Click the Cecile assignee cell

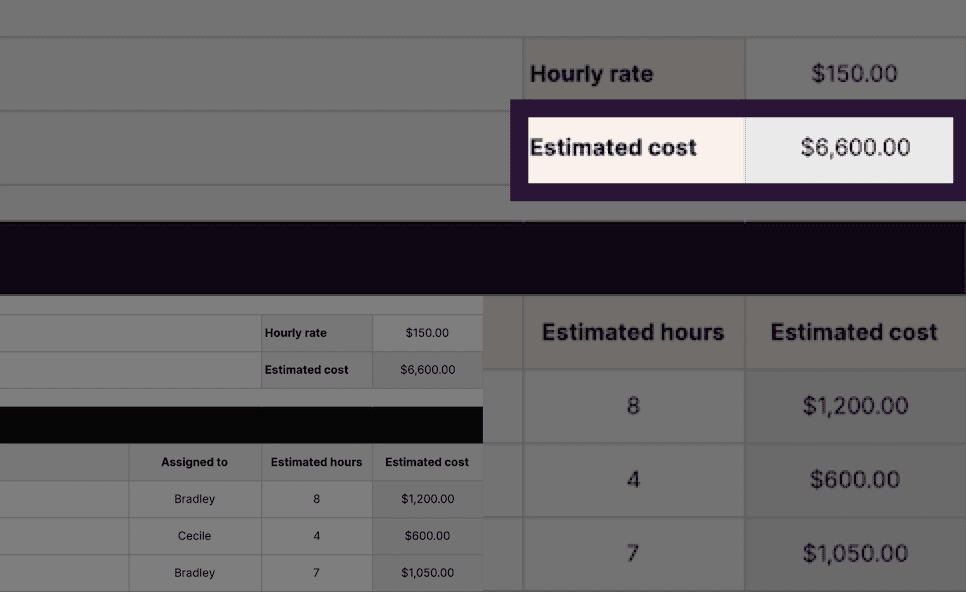pyautogui.click(x=194, y=536)
